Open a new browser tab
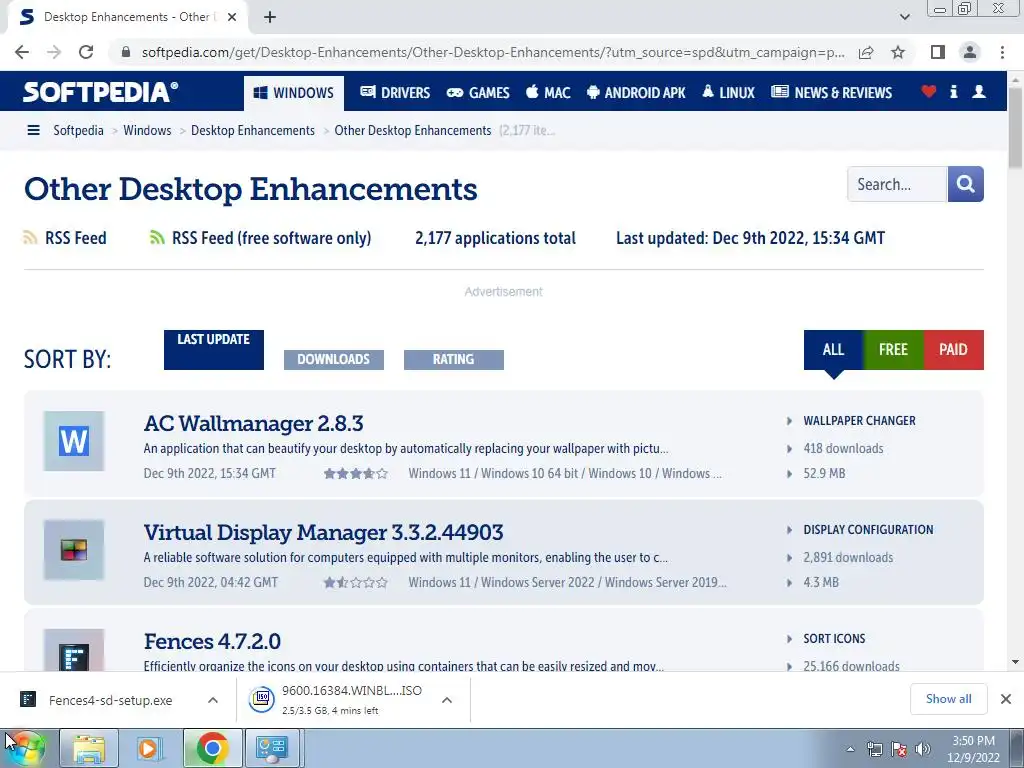The width and height of the screenshot is (1024, 768). pyautogui.click(x=270, y=17)
